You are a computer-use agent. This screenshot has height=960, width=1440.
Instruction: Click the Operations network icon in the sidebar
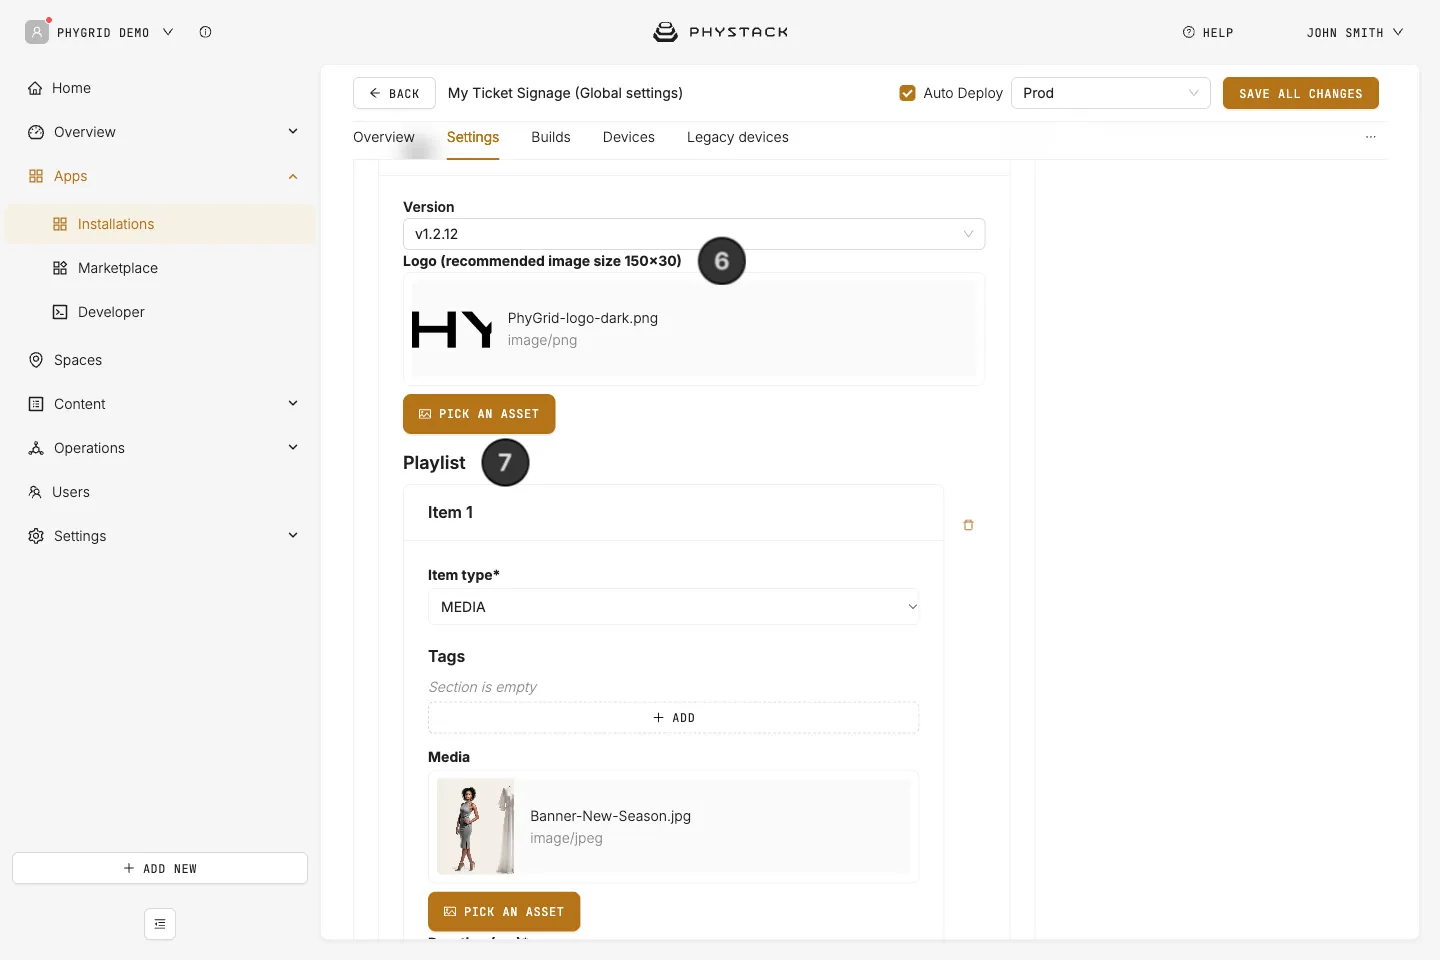click(36, 448)
